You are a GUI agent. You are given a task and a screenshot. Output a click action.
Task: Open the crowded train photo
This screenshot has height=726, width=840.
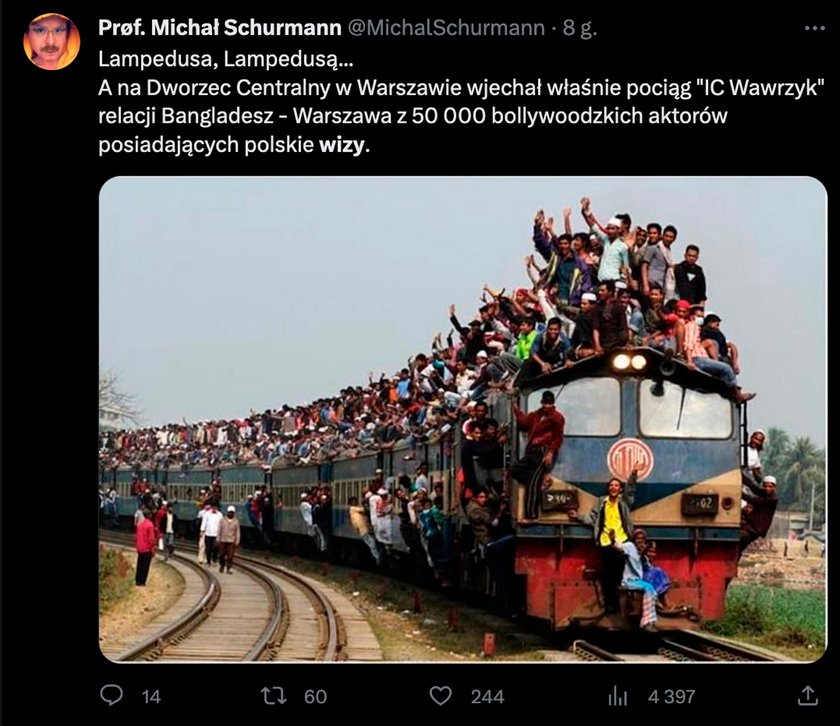click(463, 420)
